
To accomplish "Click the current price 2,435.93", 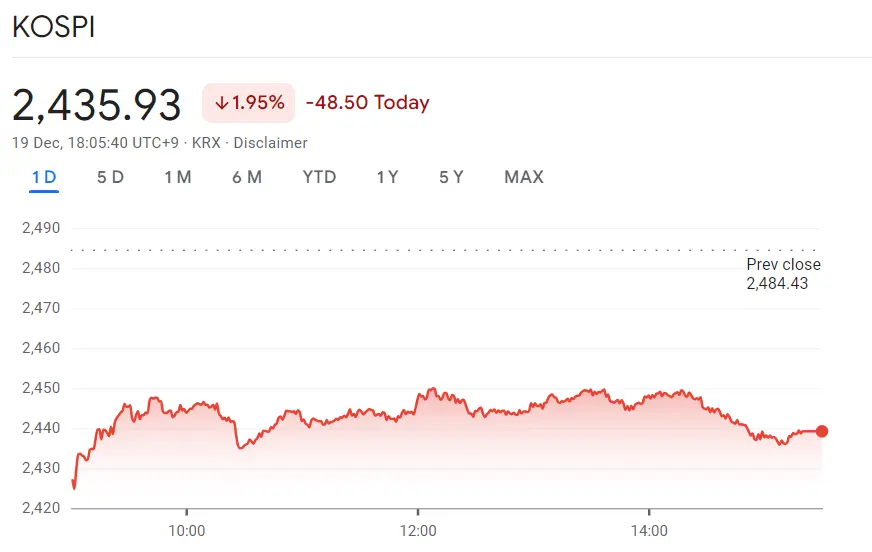I will pyautogui.click(x=97, y=104).
